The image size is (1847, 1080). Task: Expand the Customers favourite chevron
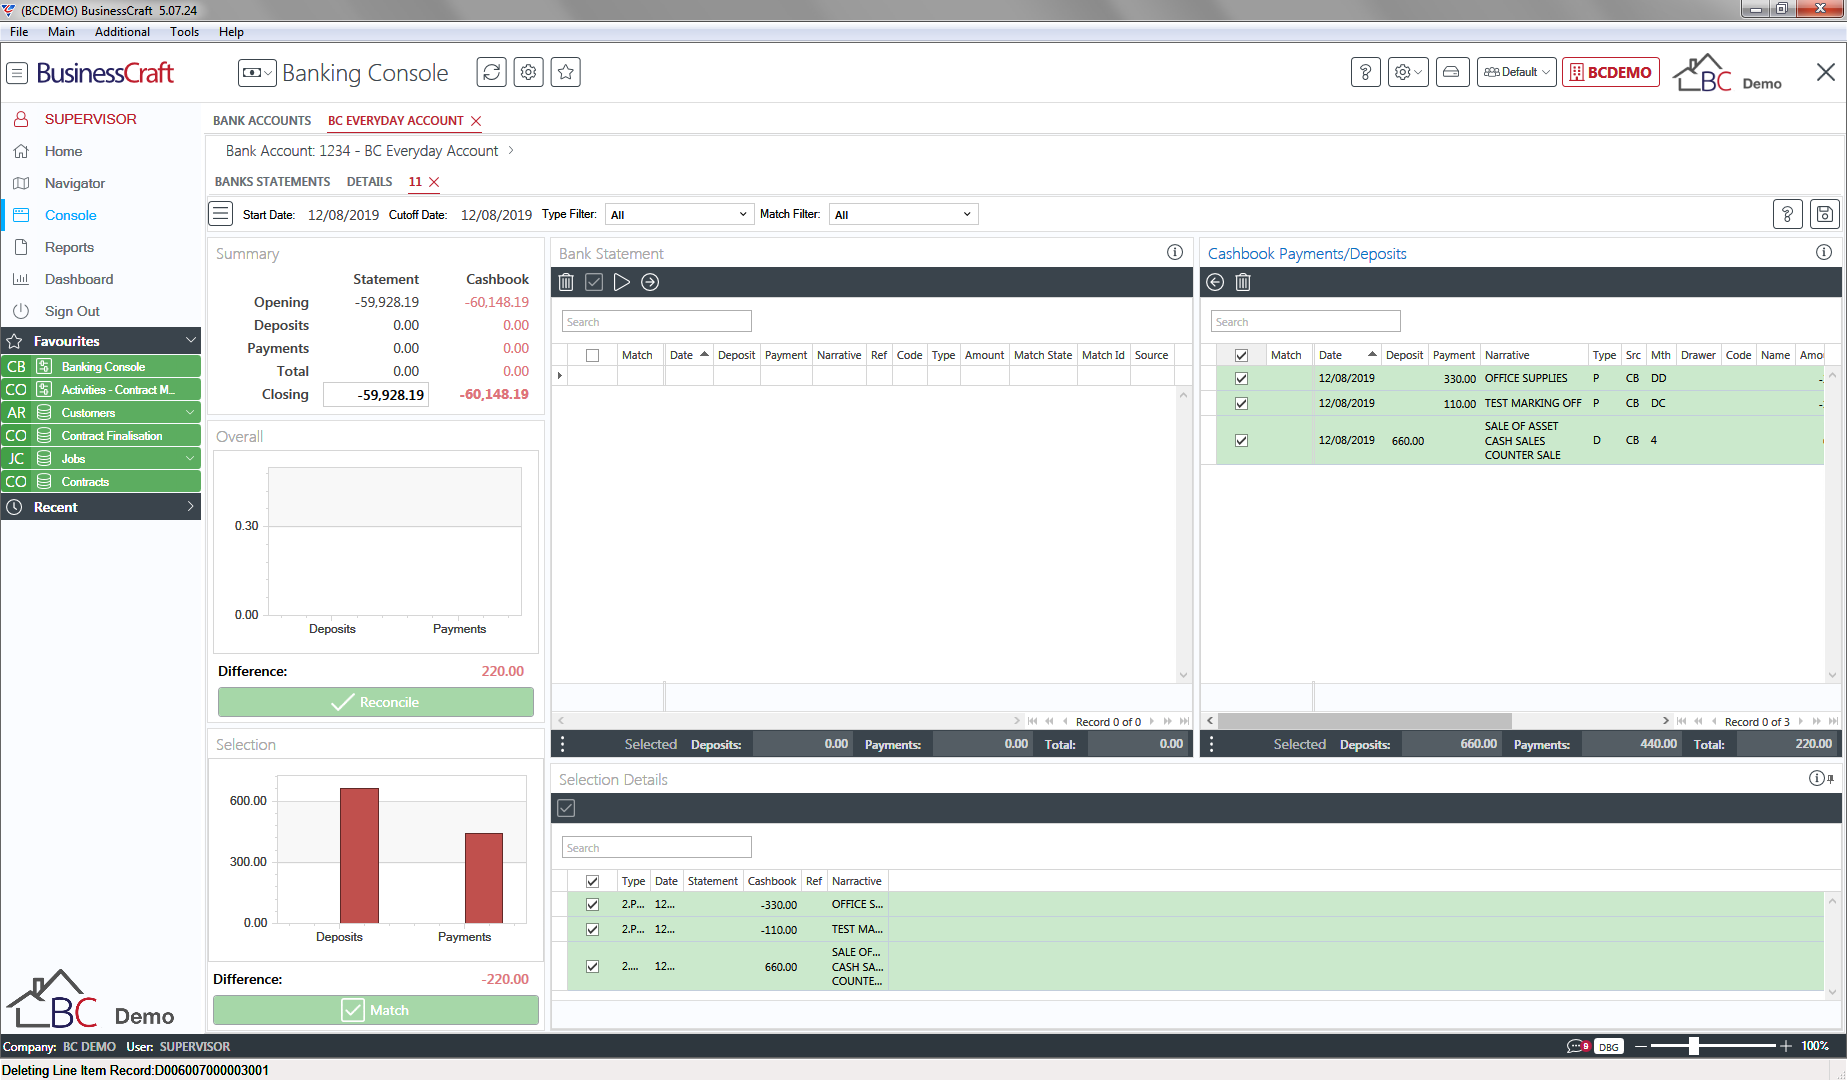[x=190, y=412]
